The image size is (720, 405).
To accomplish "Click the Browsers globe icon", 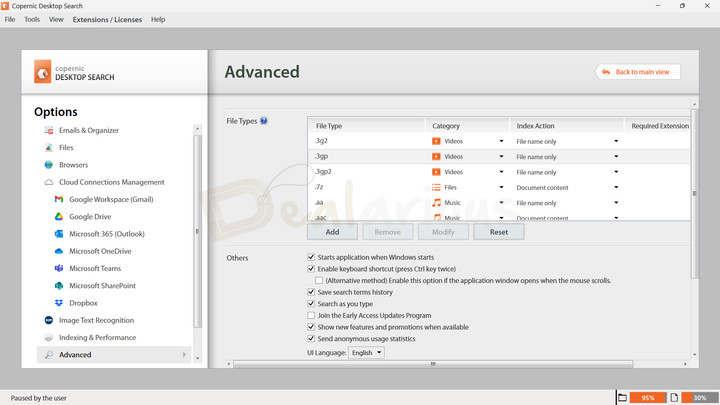I will tap(49, 165).
